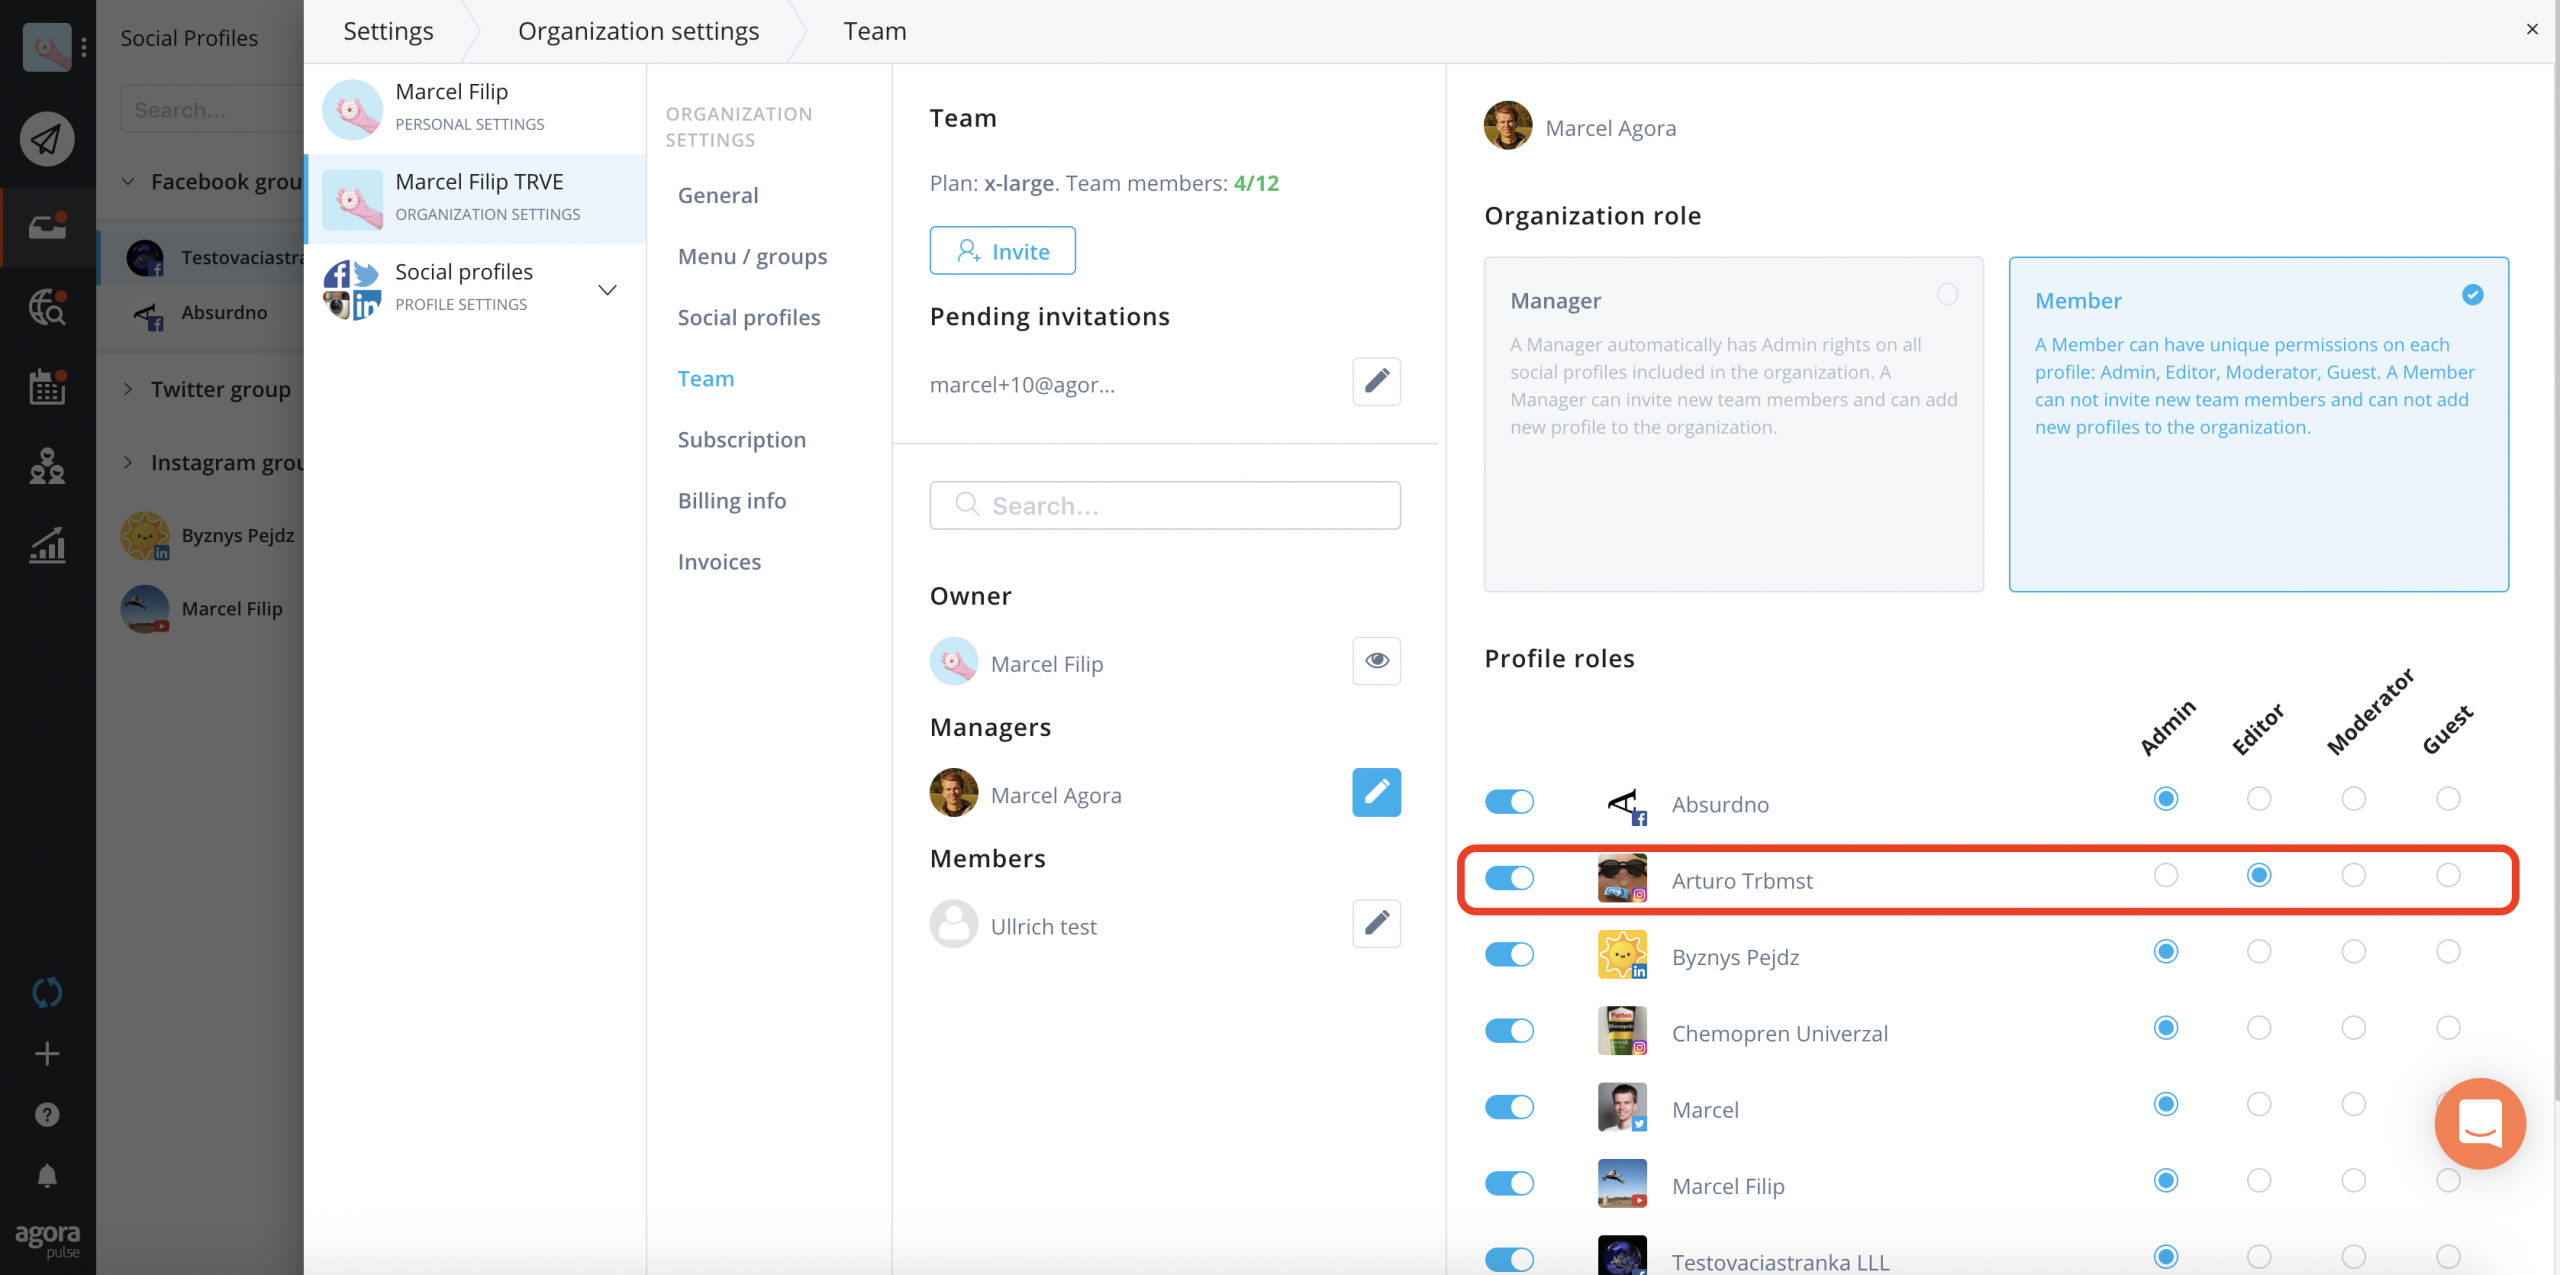Select the Member organization role card
2560x1275 pixels.
tap(2258, 424)
